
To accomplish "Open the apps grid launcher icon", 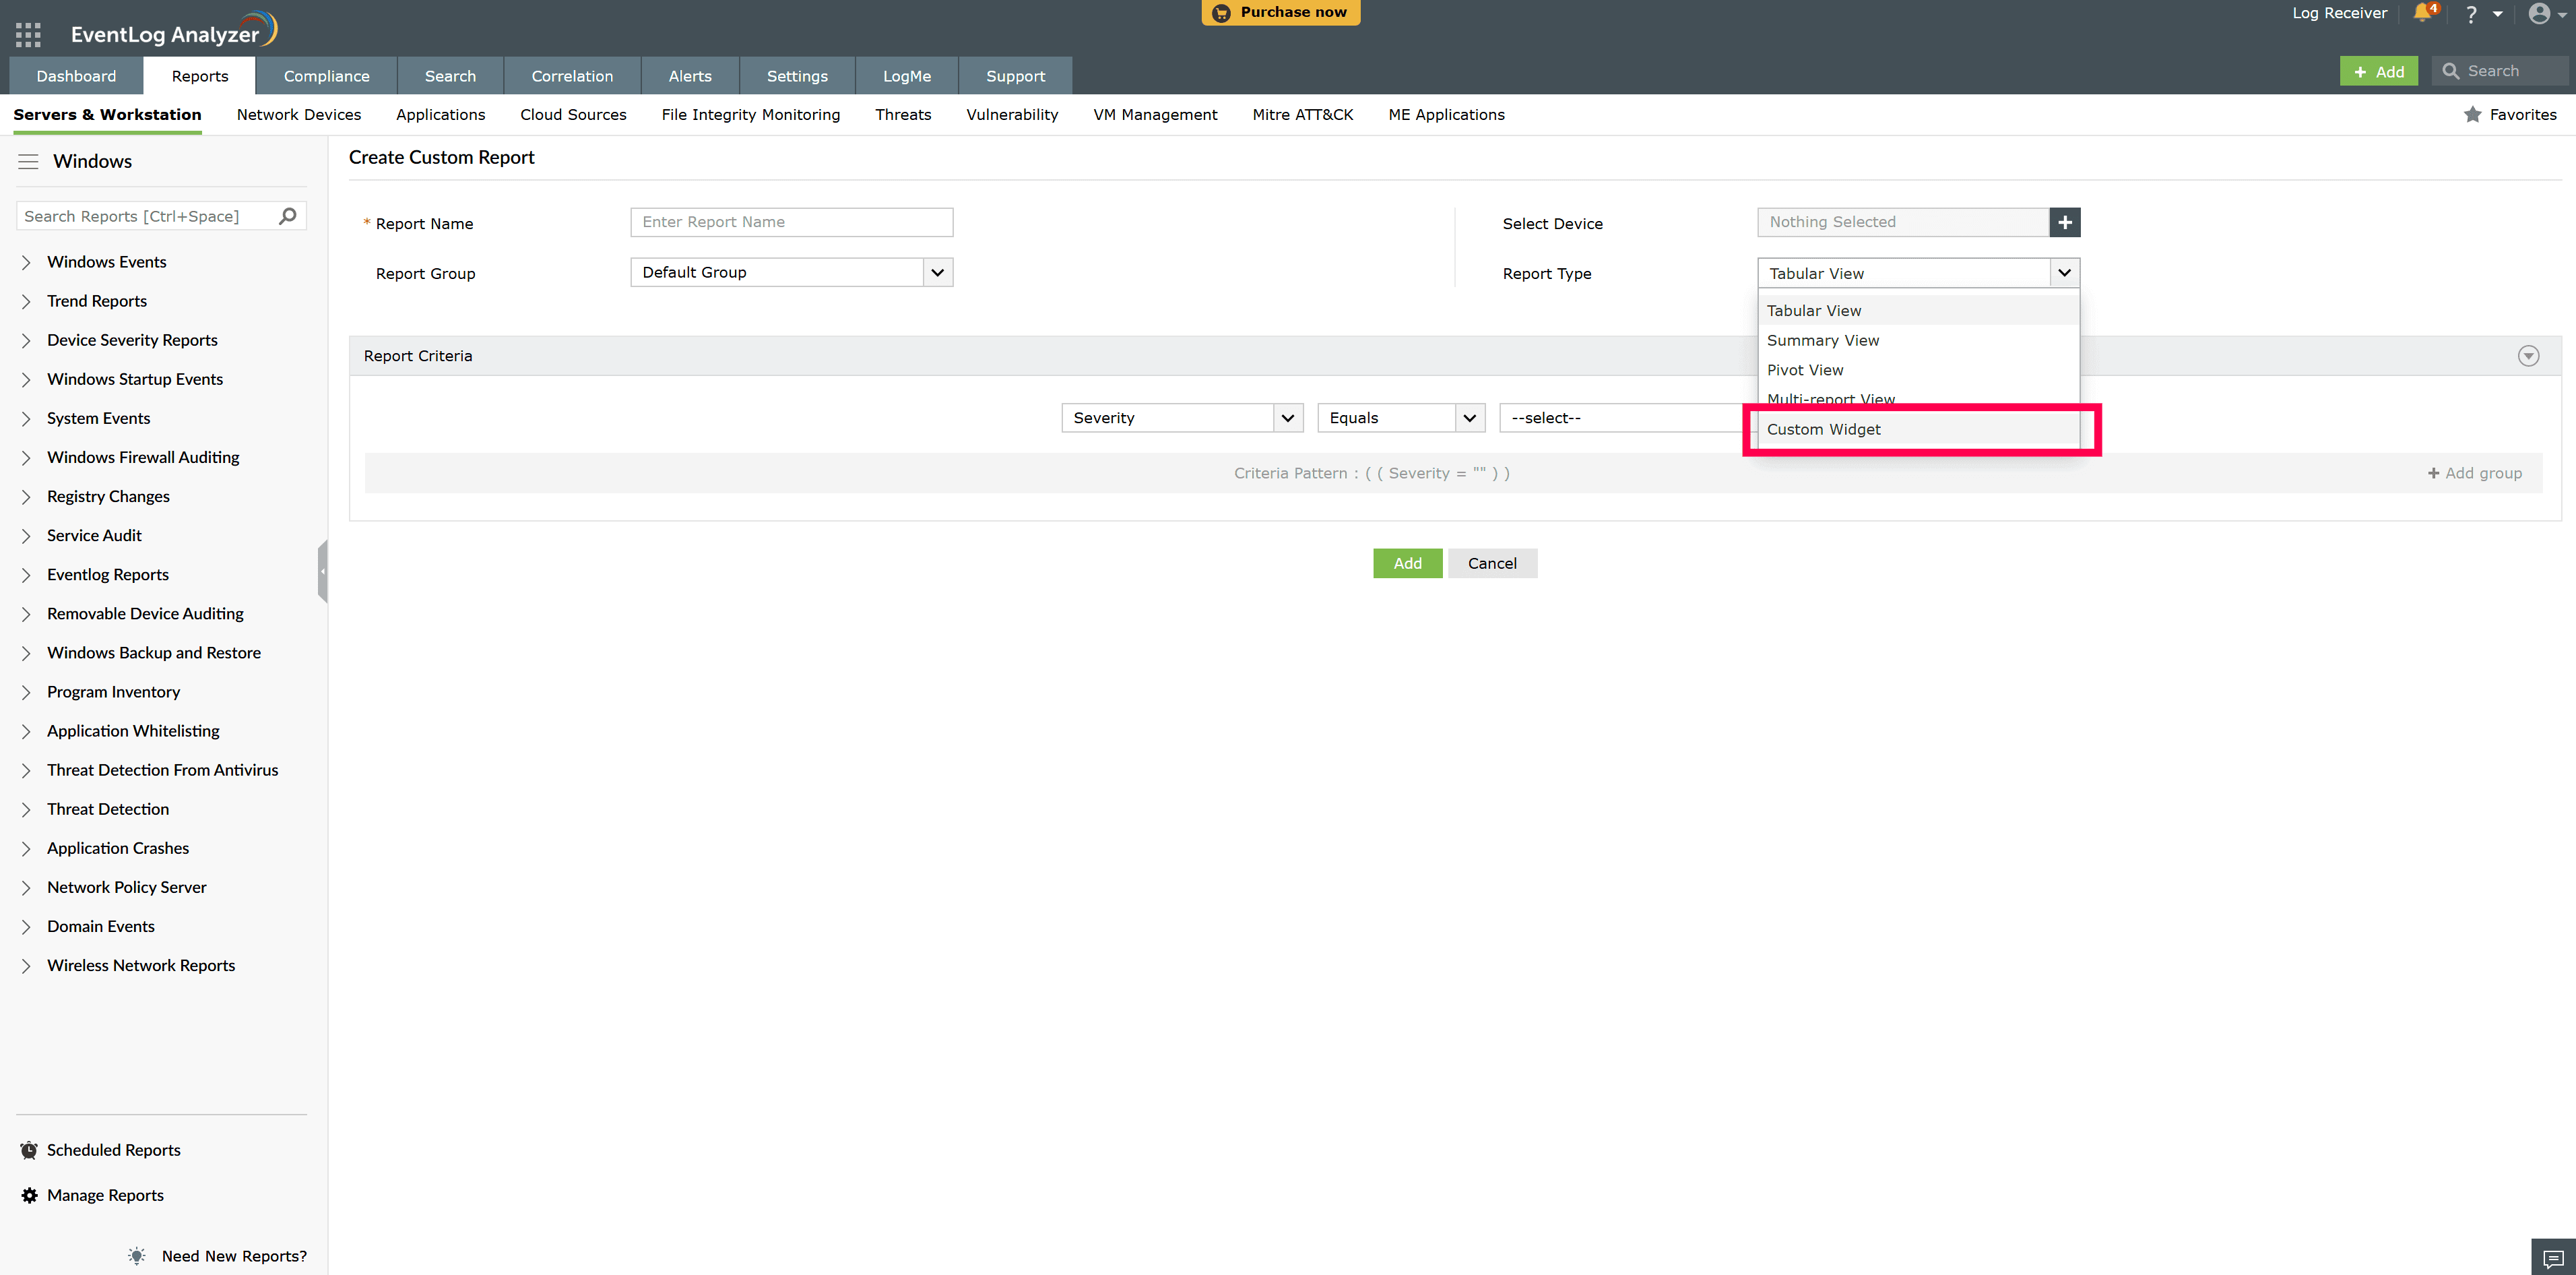I will 28,35.
